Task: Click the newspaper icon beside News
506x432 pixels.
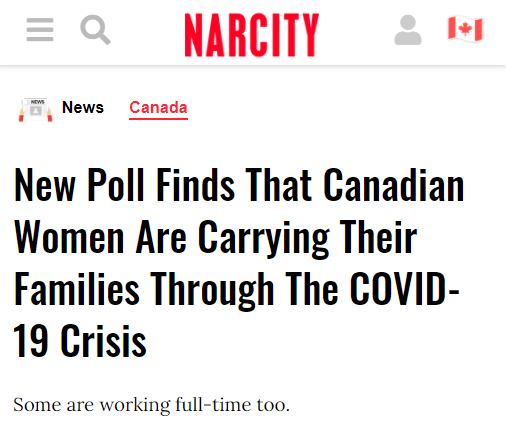Action: click(36, 109)
